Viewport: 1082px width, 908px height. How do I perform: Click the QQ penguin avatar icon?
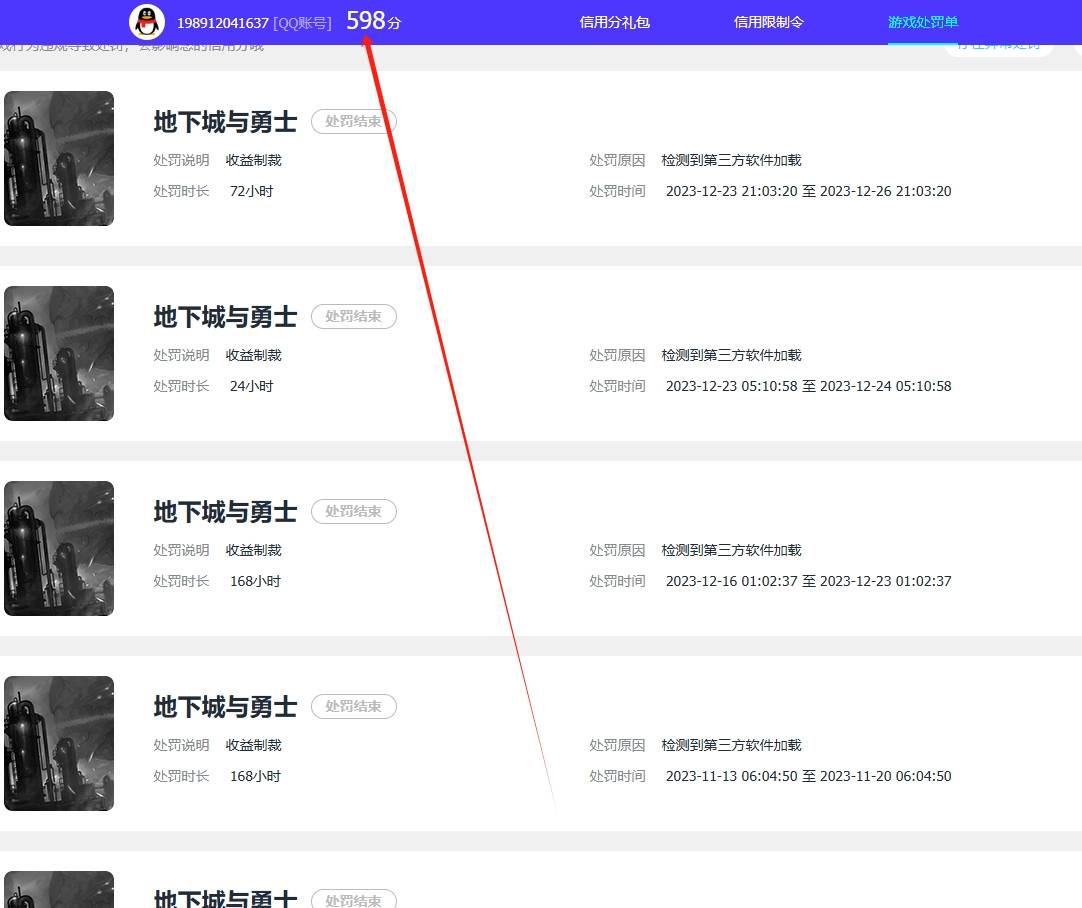[148, 21]
